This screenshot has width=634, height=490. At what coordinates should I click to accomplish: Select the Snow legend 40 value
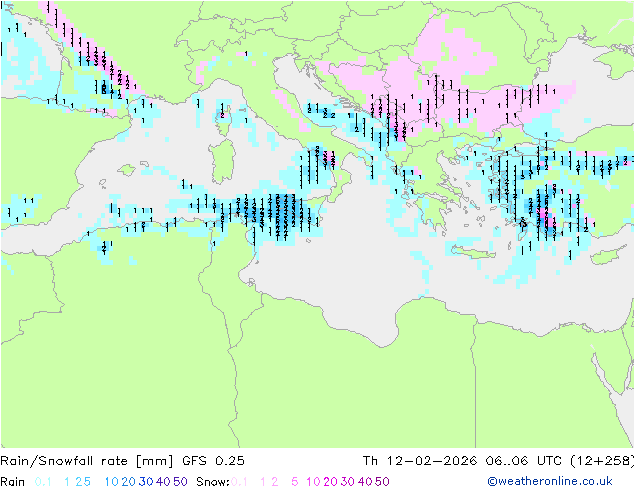(x=365, y=482)
